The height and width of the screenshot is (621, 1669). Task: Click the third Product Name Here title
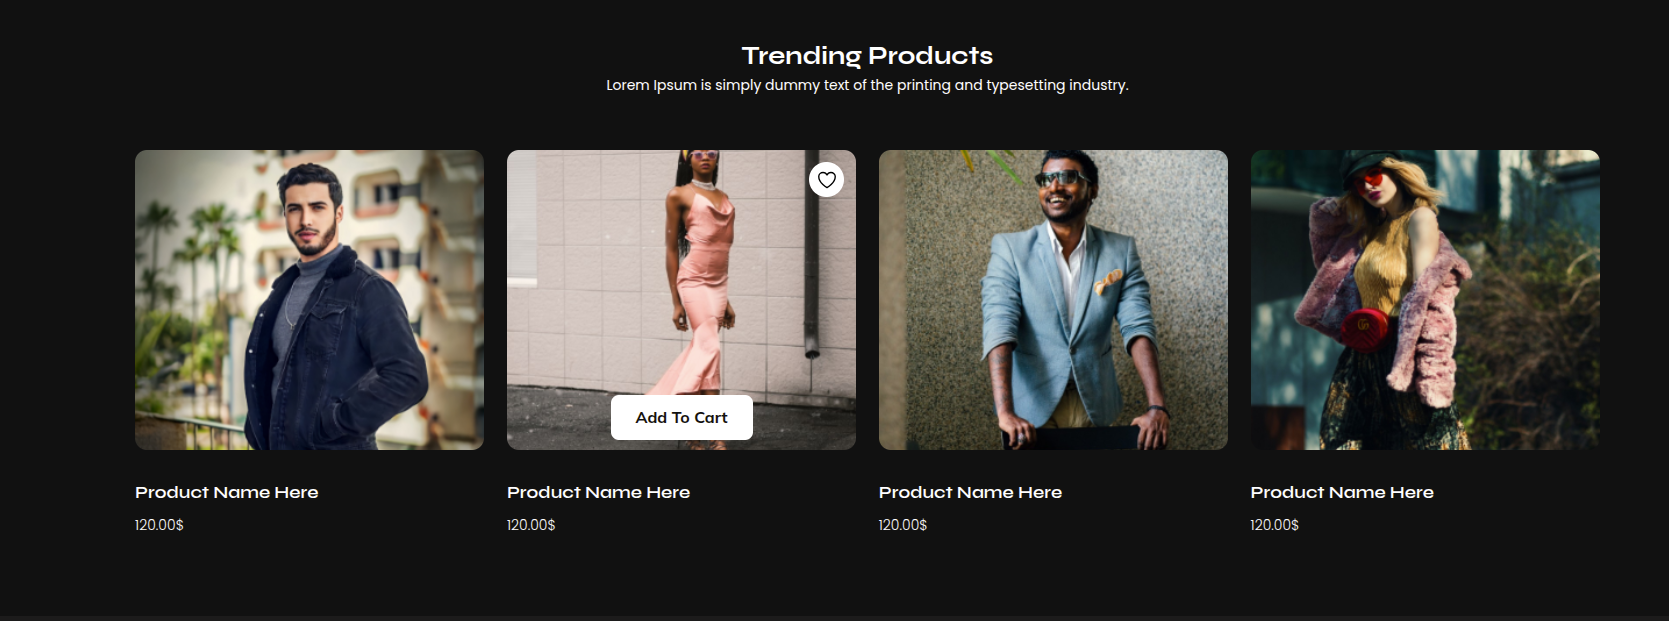[x=971, y=492]
